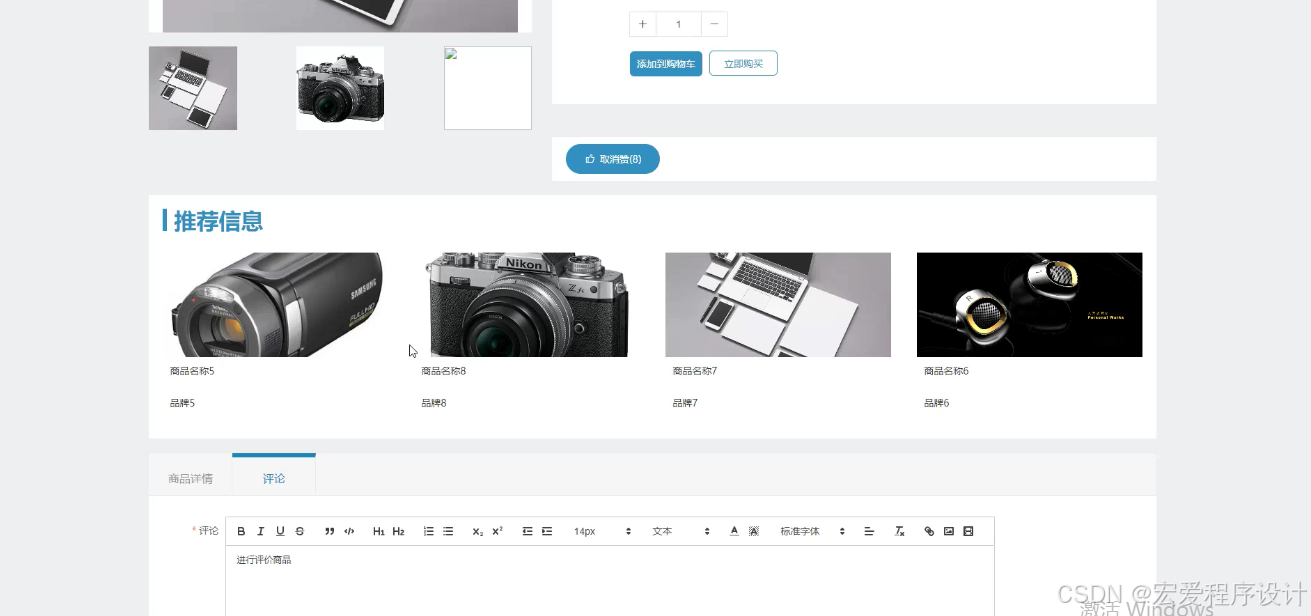
Task: Toggle italic formatting in comment editor
Action: pyautogui.click(x=261, y=531)
